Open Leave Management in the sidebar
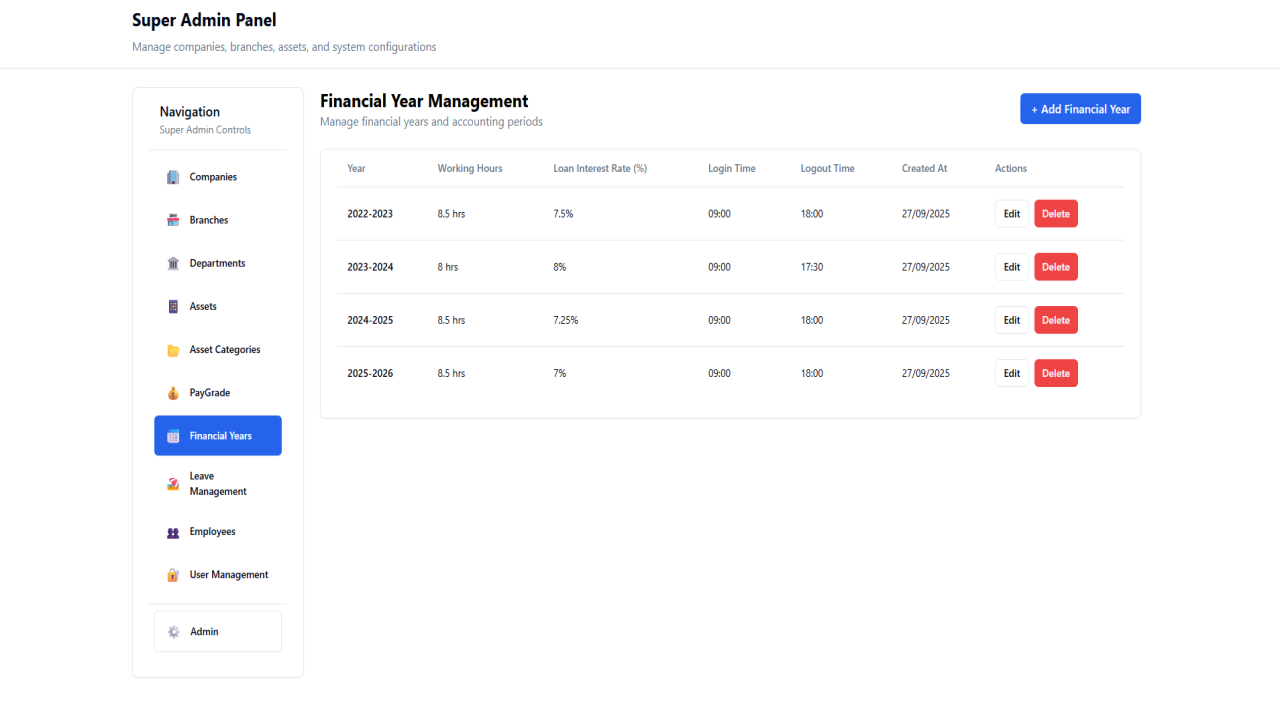This screenshot has height=720, width=1280. (x=218, y=484)
